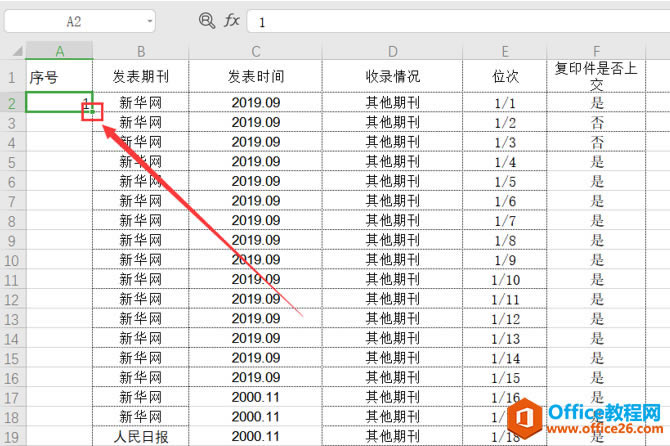Click the 复印件是否上交 header cell

tap(596, 76)
